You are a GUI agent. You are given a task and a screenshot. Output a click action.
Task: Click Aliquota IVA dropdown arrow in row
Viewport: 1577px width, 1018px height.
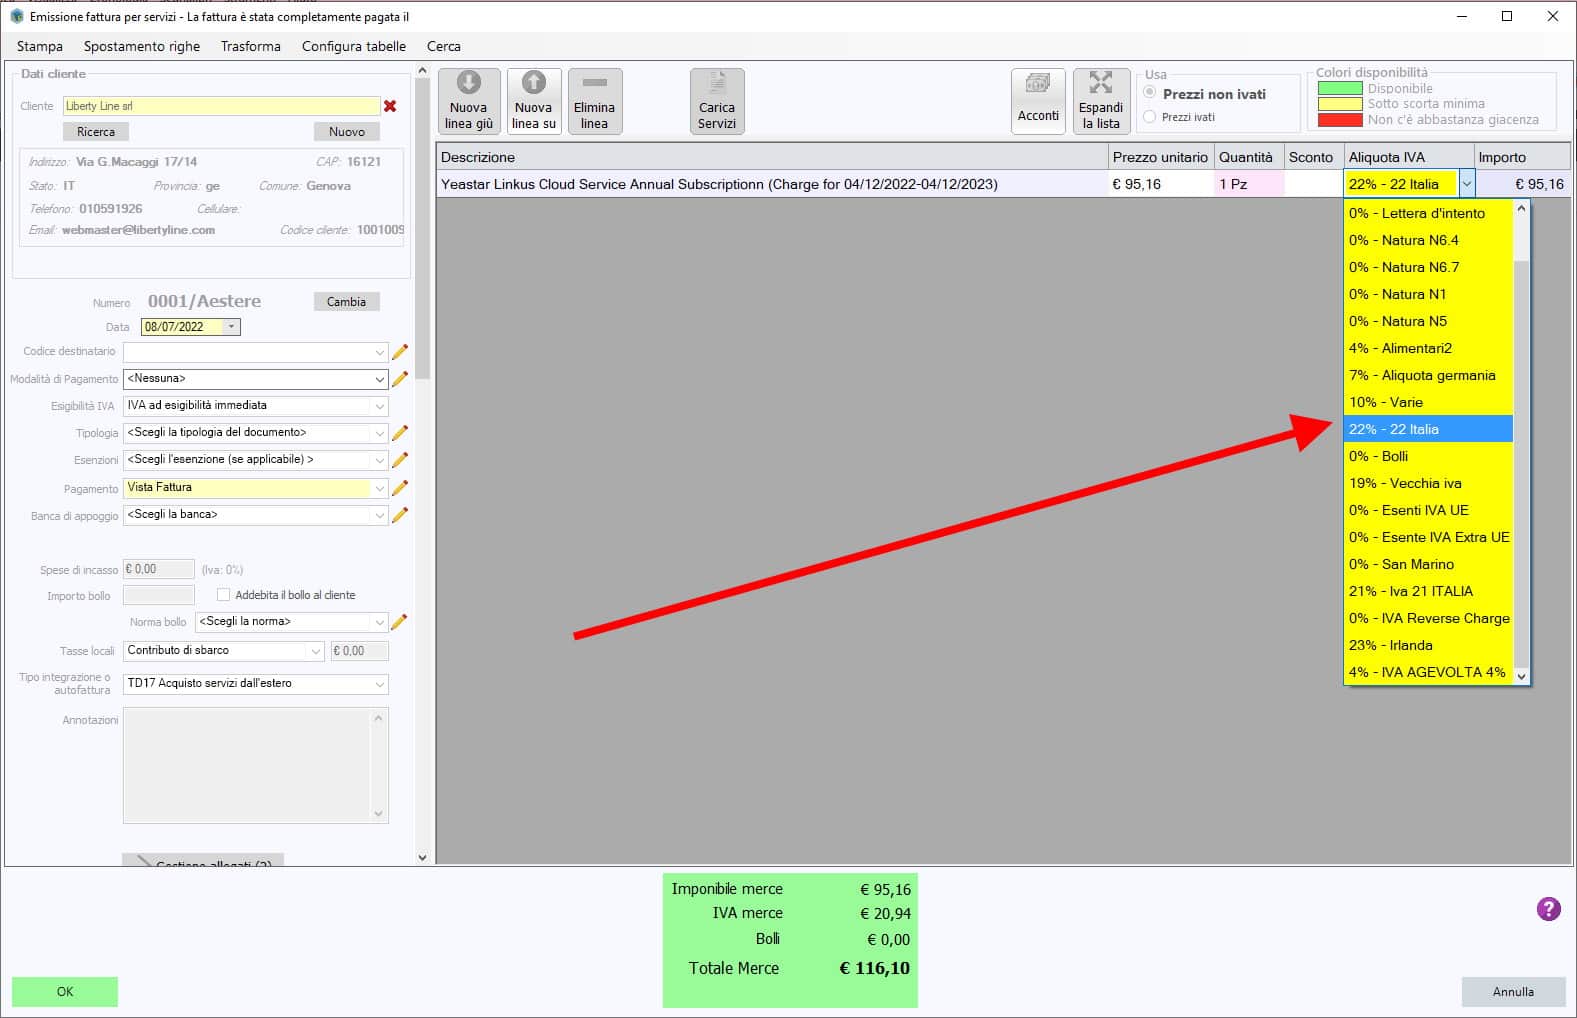[1466, 184]
